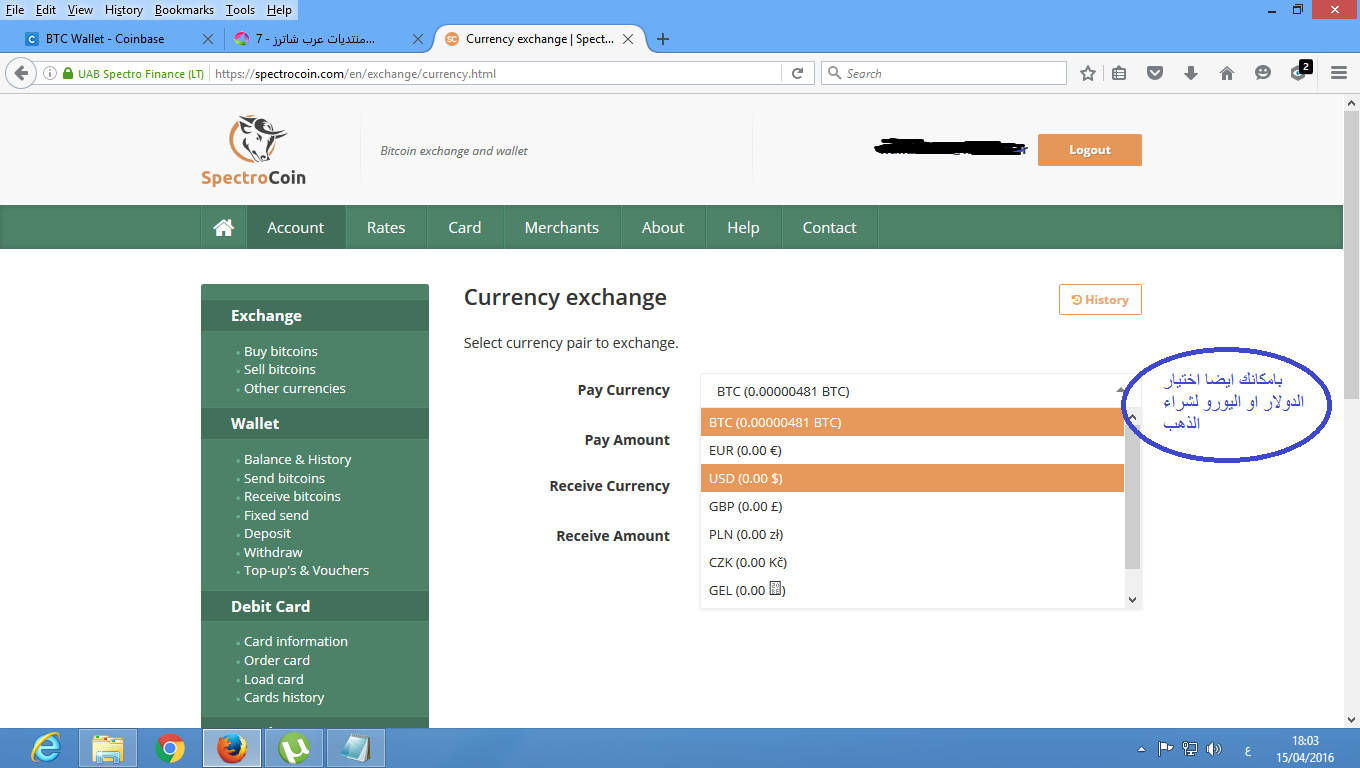Open Action Center flag icon
The width and height of the screenshot is (1360, 768).
click(1165, 748)
